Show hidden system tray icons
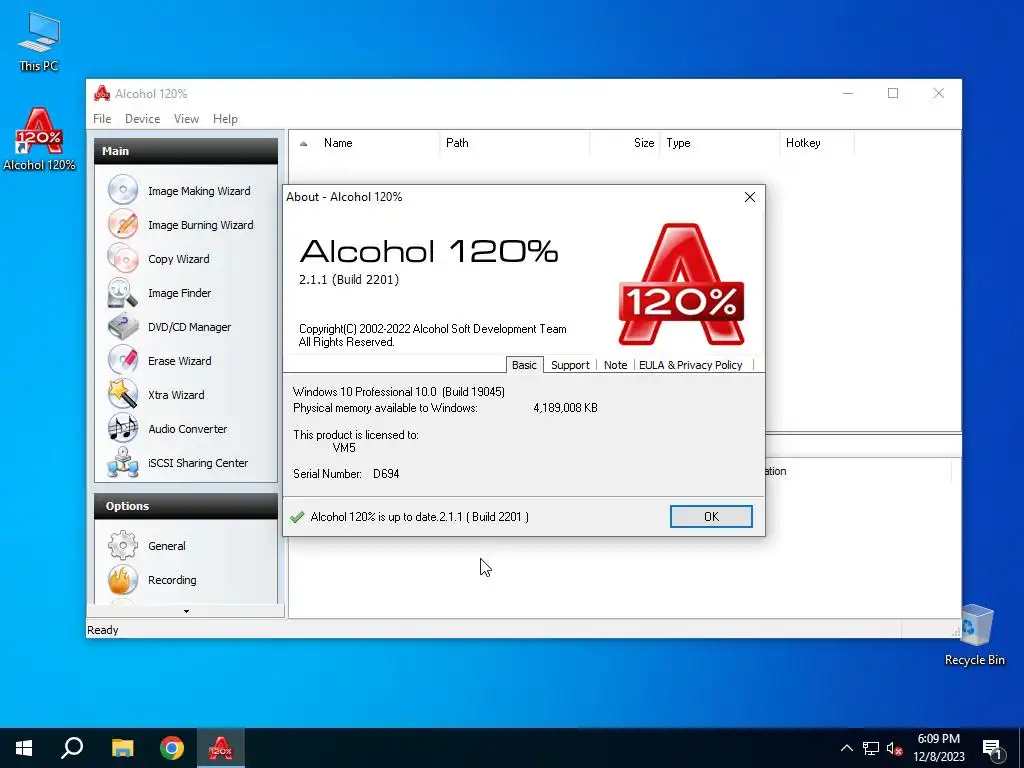 [x=846, y=748]
